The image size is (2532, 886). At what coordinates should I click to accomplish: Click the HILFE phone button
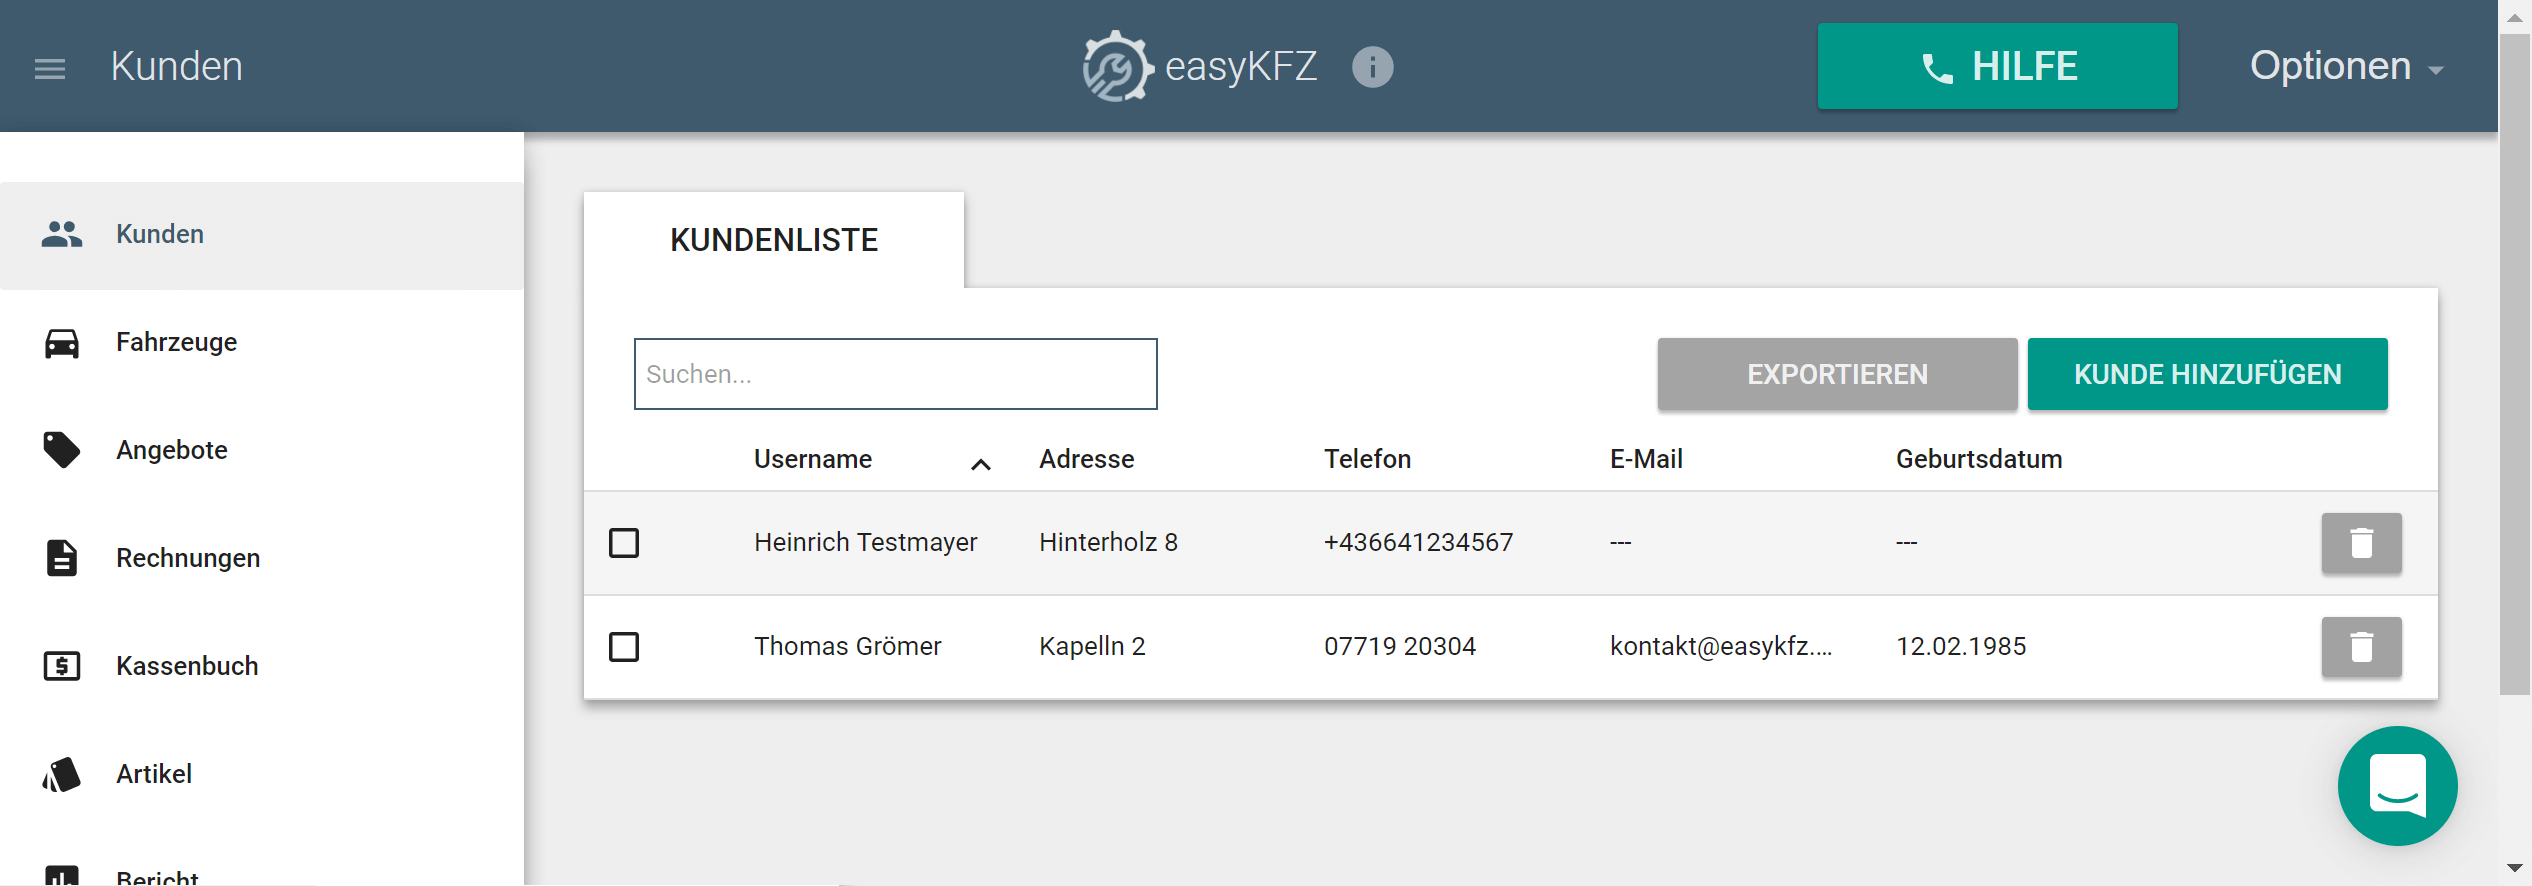1997,66
